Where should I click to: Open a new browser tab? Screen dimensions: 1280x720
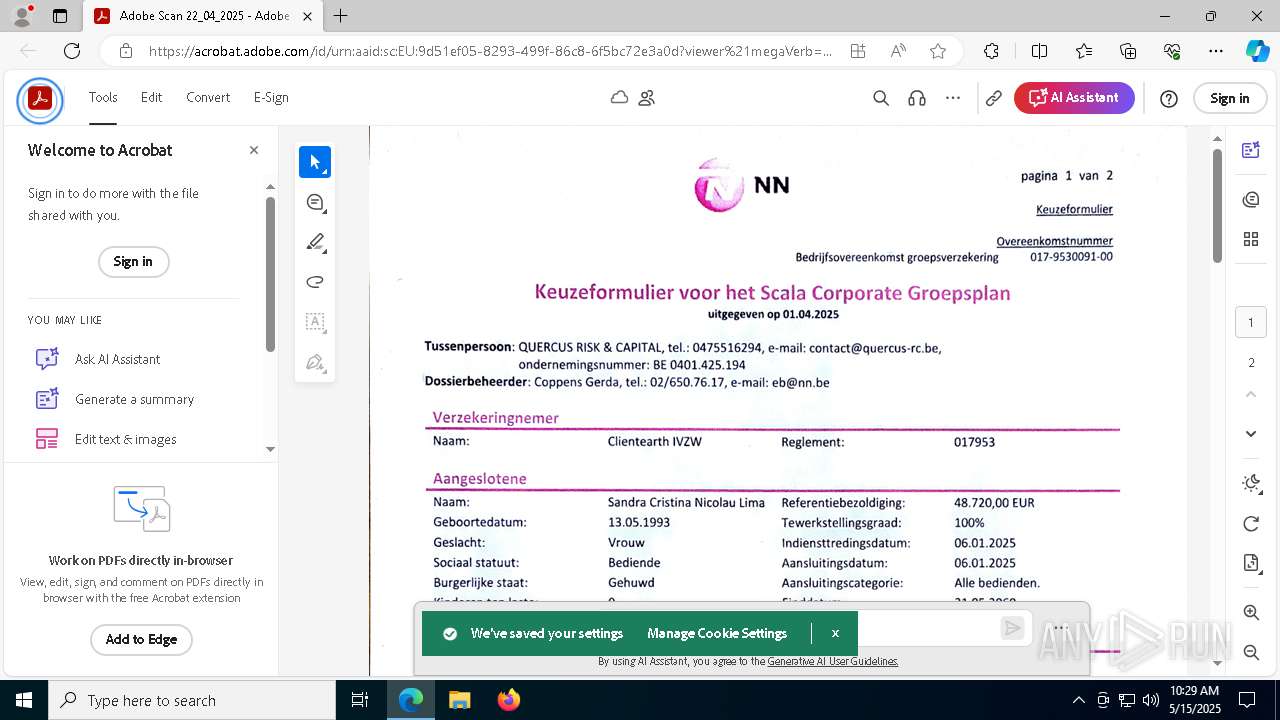click(341, 16)
